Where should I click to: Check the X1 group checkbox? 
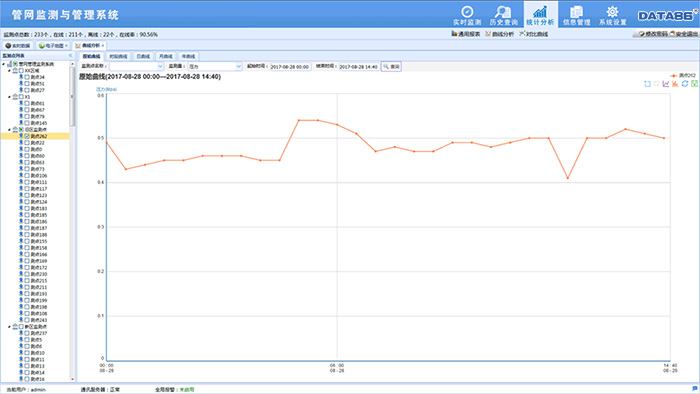21,97
